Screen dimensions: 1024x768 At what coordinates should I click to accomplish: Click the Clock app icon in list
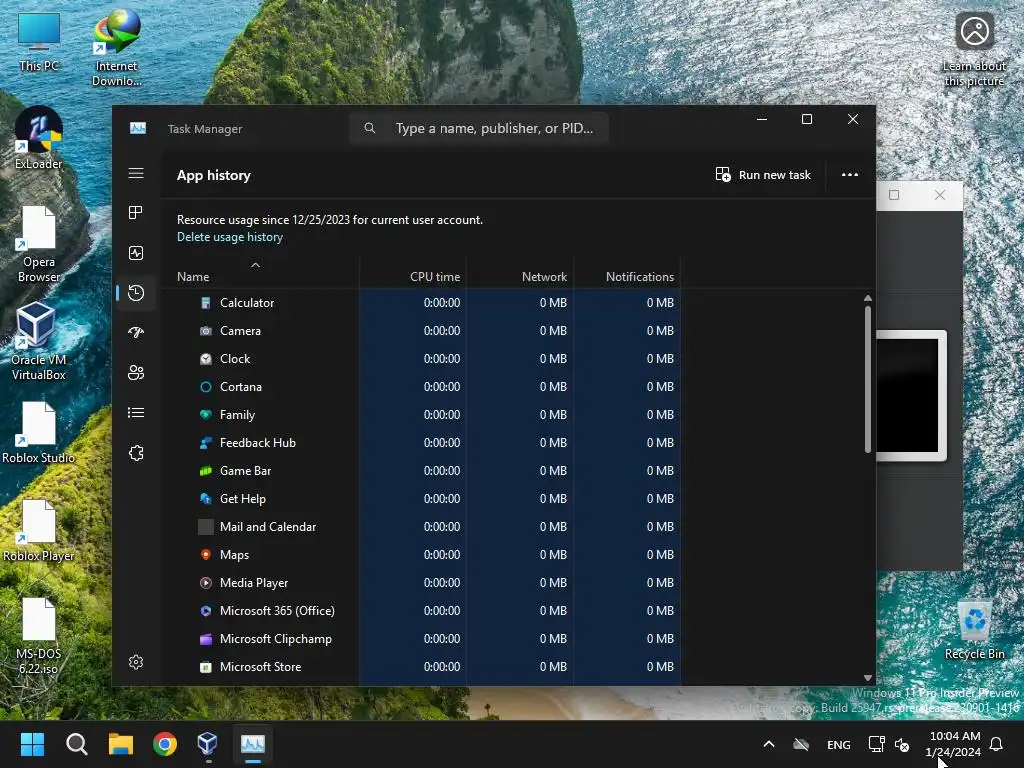click(206, 359)
